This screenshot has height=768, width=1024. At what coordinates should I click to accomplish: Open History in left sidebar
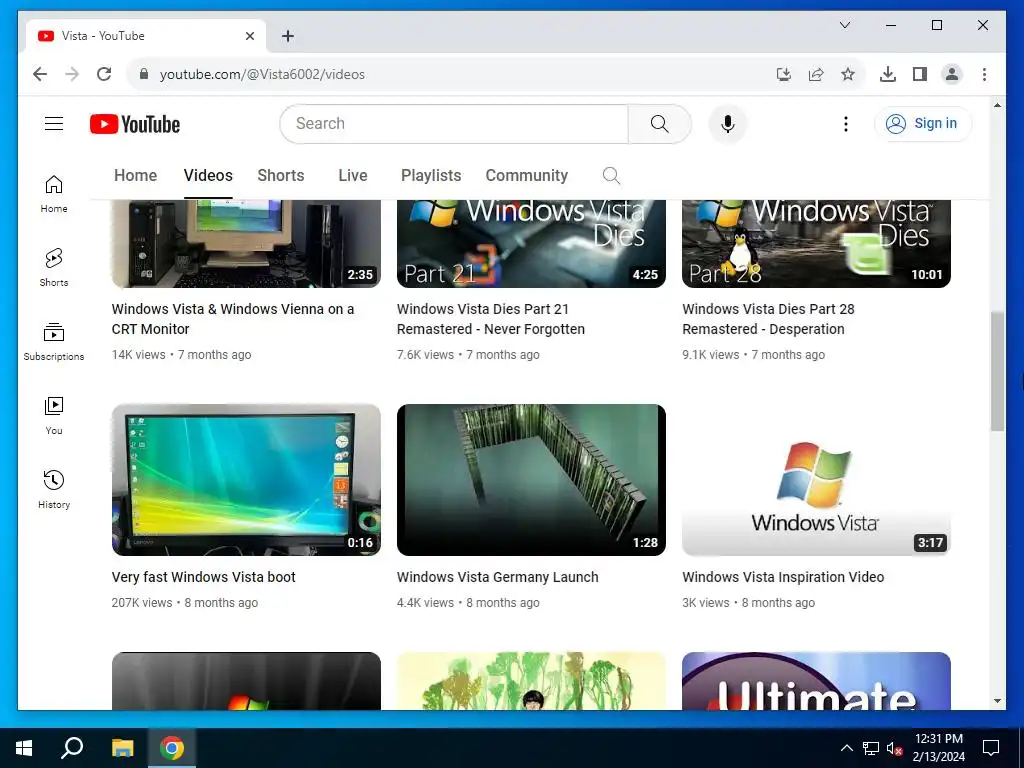pos(54,490)
